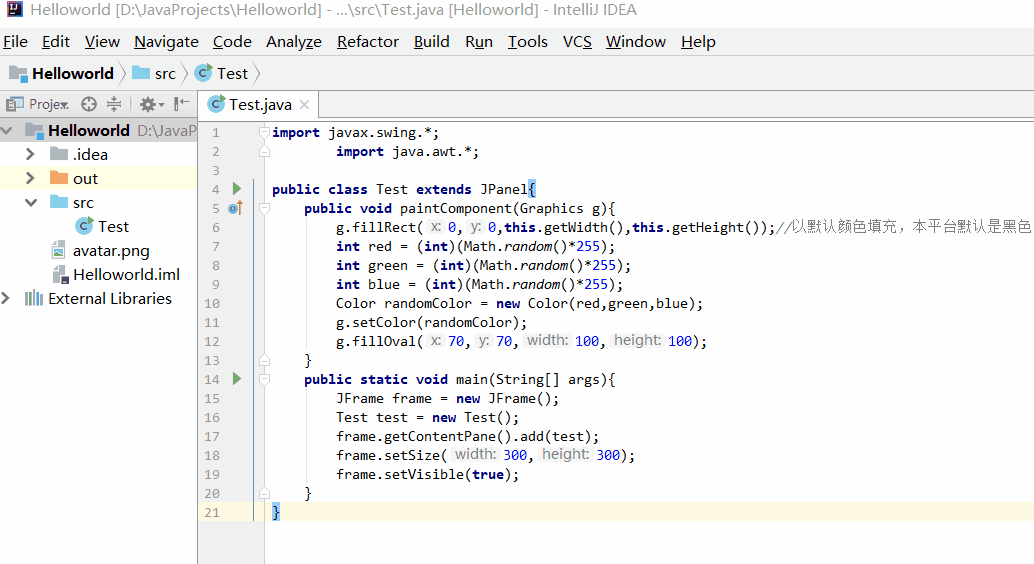Click the width hint value 300 in line 18
1034x564 pixels.
tap(515, 455)
